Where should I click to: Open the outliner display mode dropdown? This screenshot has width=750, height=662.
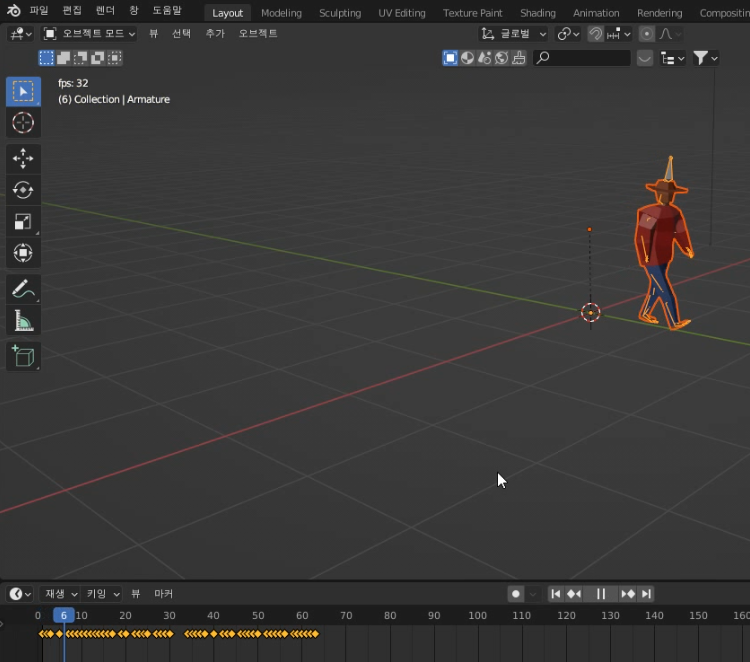pyautogui.click(x=672, y=58)
